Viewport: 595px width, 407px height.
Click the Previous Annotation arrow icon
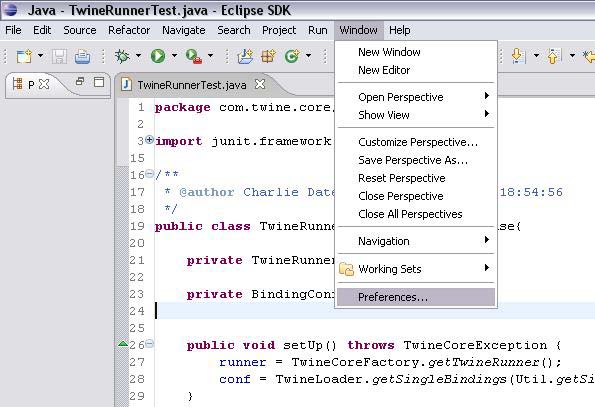pyautogui.click(x=554, y=57)
